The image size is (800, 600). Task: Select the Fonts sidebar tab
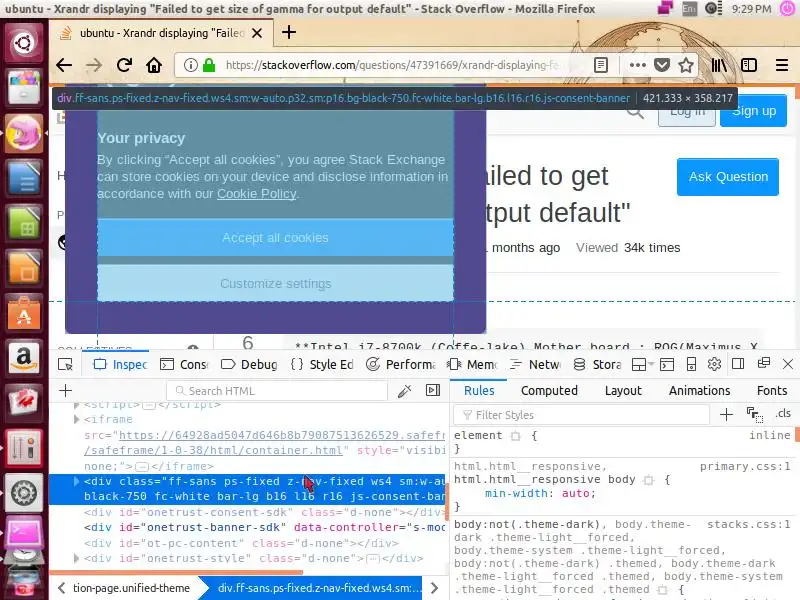pos(772,391)
